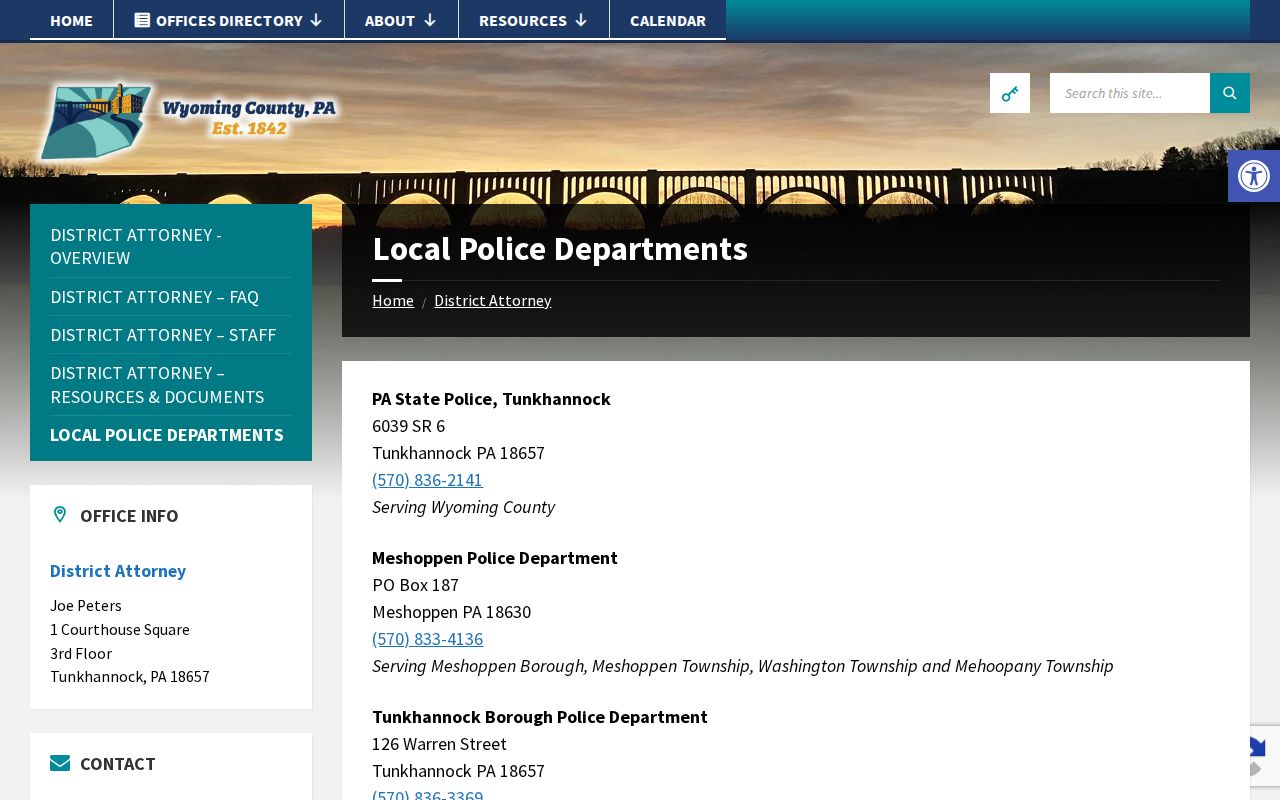1280x800 pixels.
Task: Expand the About menu arrow
Action: coord(430,20)
